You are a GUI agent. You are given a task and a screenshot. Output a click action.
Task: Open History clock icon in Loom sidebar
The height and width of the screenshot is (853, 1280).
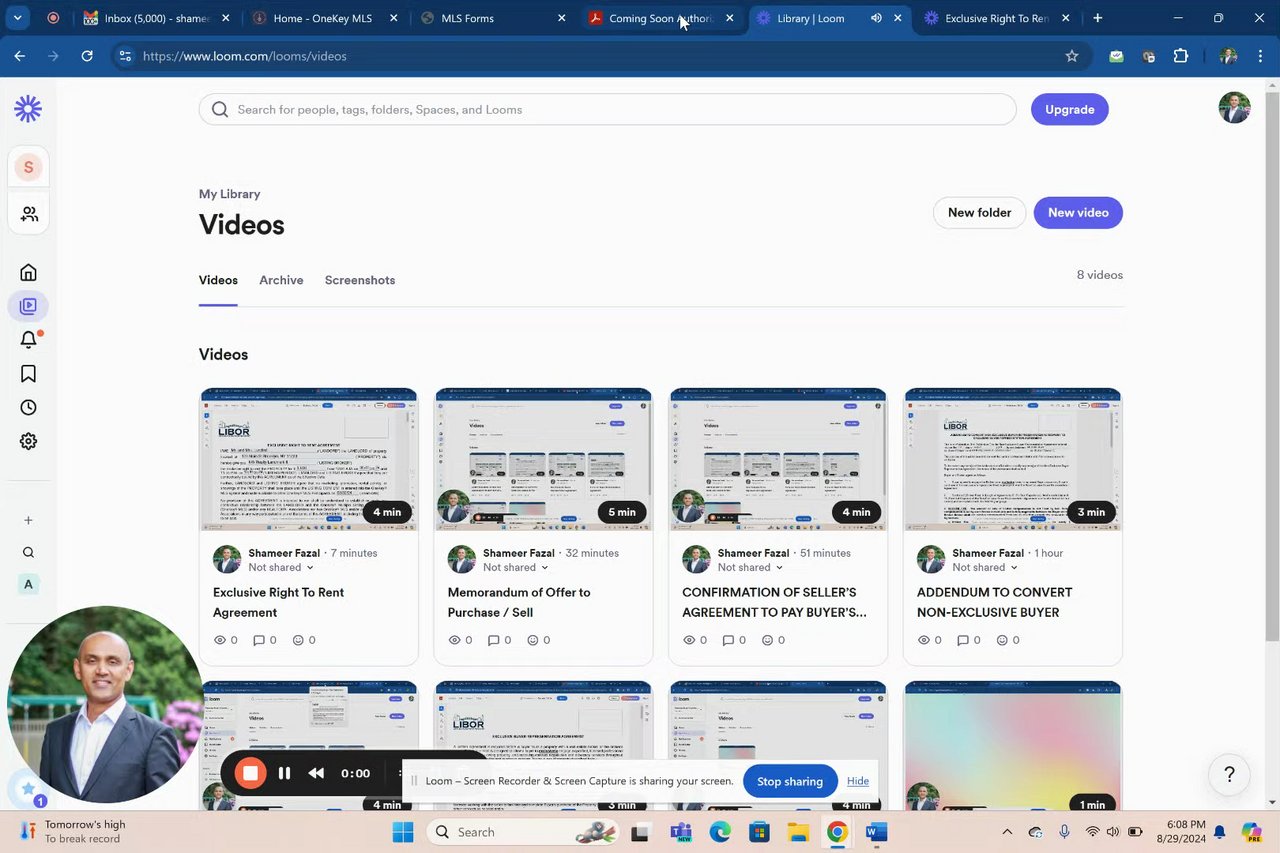[x=28, y=407]
